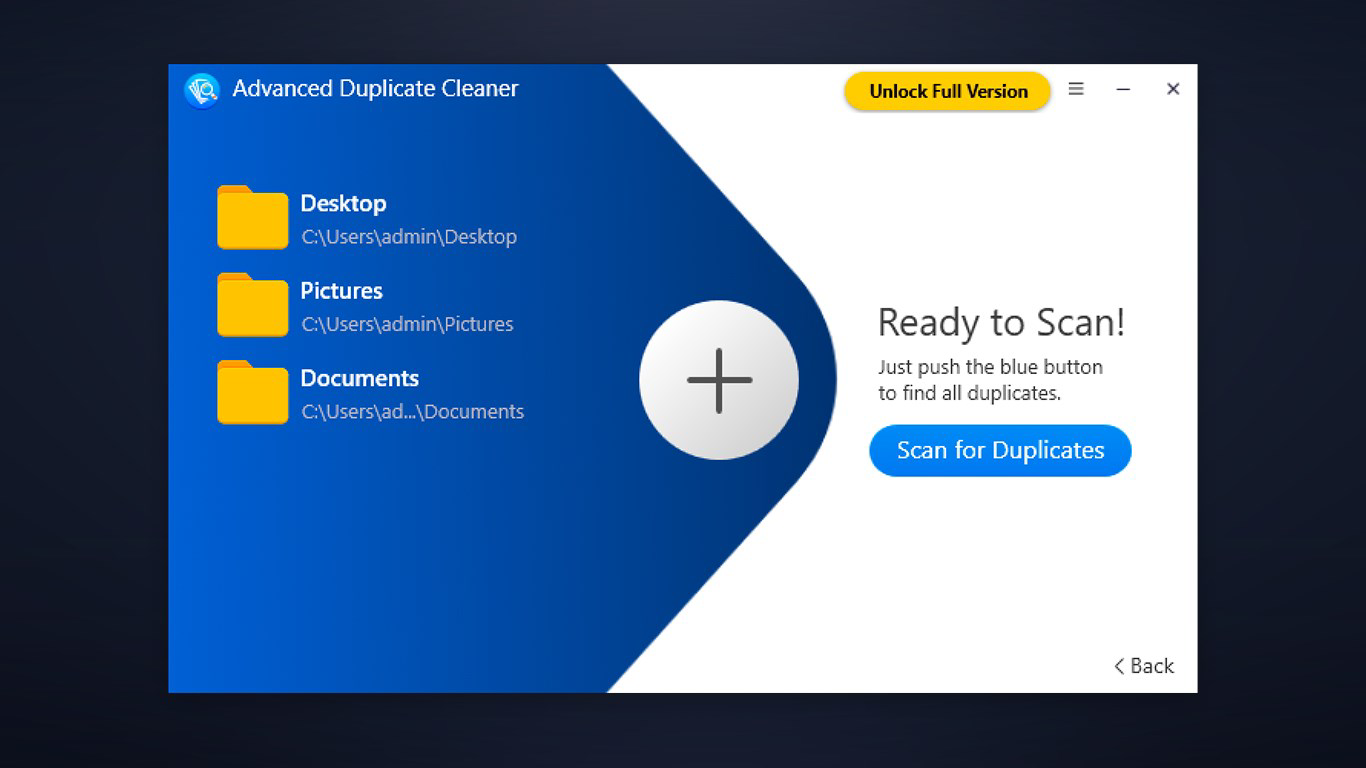Viewport: 1366px width, 768px height.
Task: Click Unlock Full Version
Action: tap(946, 91)
